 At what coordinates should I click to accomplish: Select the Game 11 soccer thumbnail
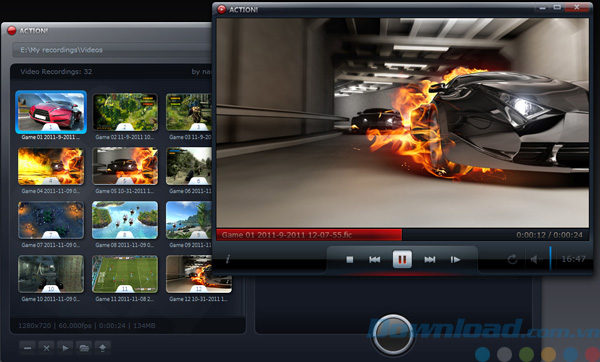pos(125,274)
